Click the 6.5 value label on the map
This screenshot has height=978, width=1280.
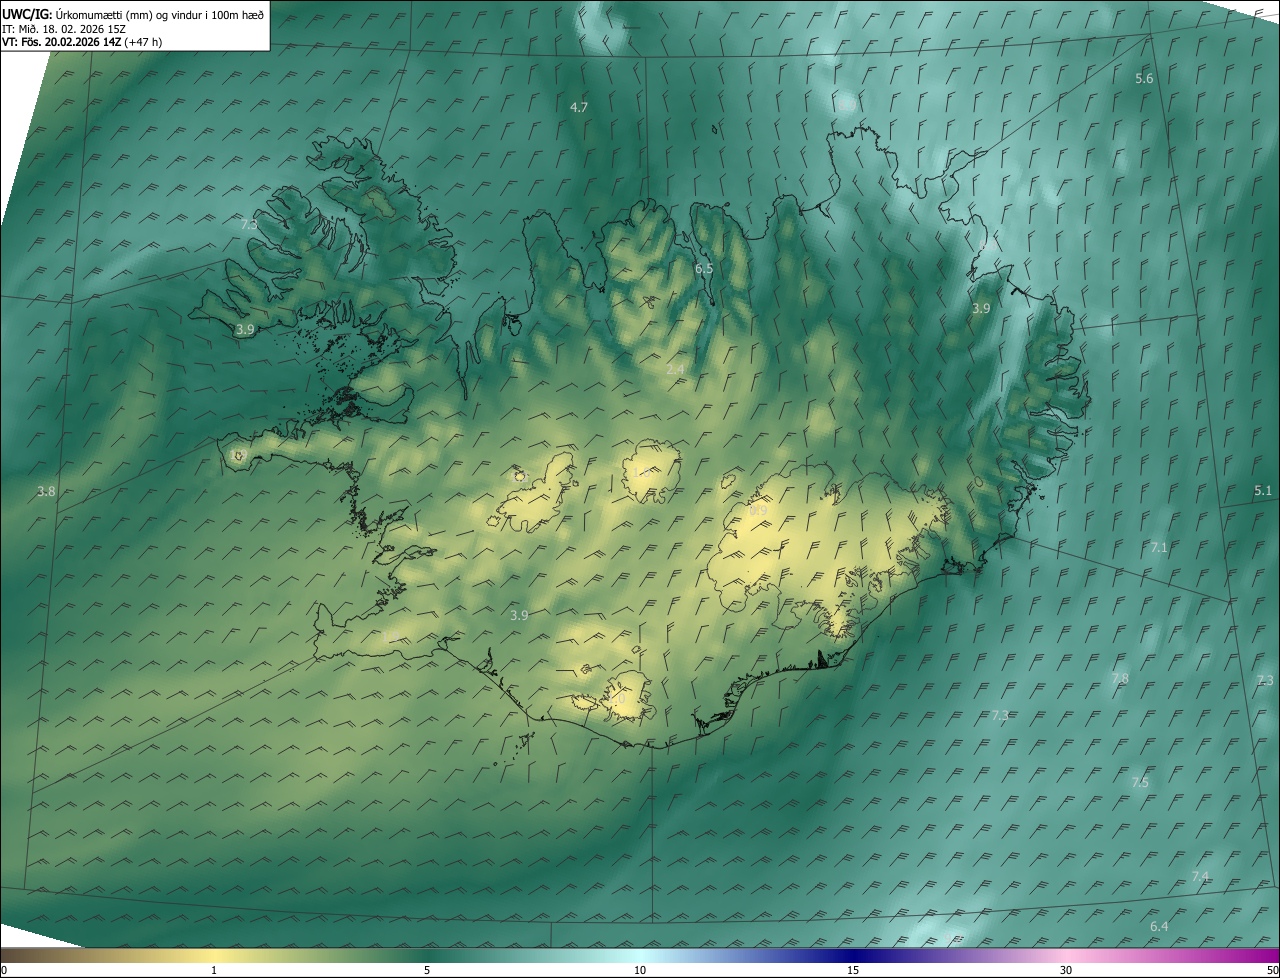pyautogui.click(x=704, y=268)
